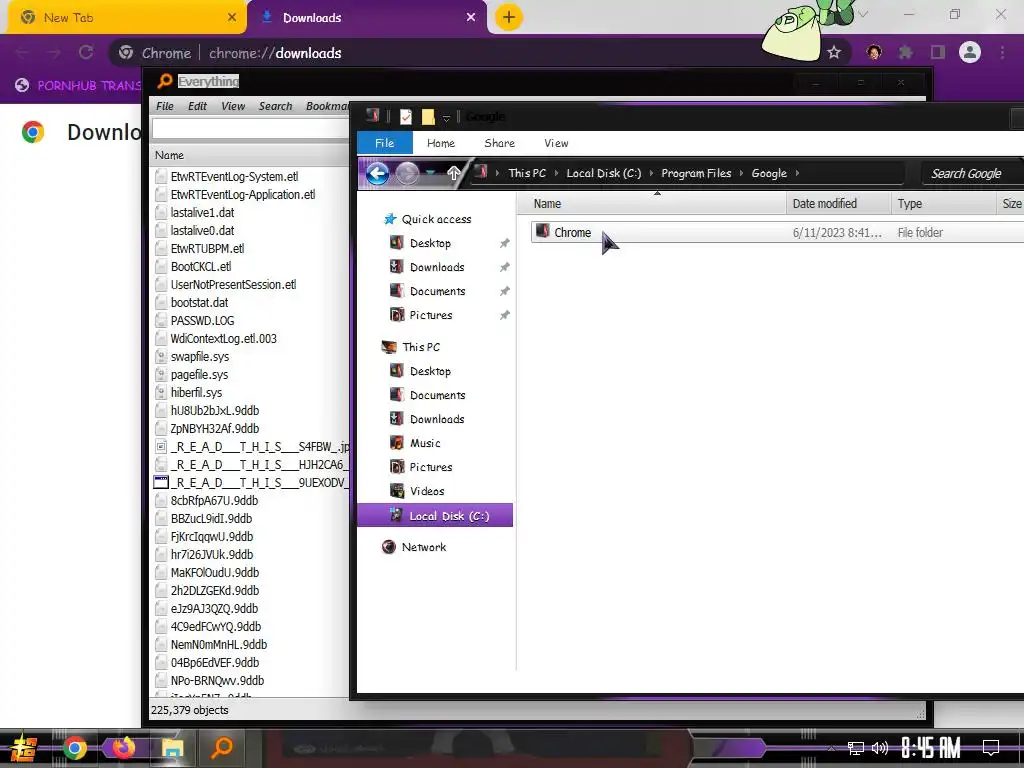
Task: Switch to the New Tab tab
Action: click(x=126, y=18)
